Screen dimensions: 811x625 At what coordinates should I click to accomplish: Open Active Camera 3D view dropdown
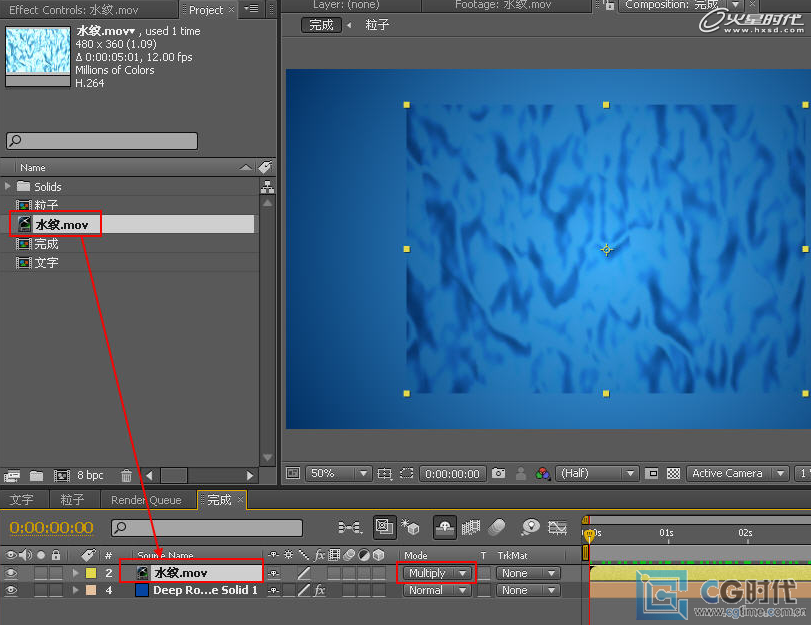pos(738,473)
